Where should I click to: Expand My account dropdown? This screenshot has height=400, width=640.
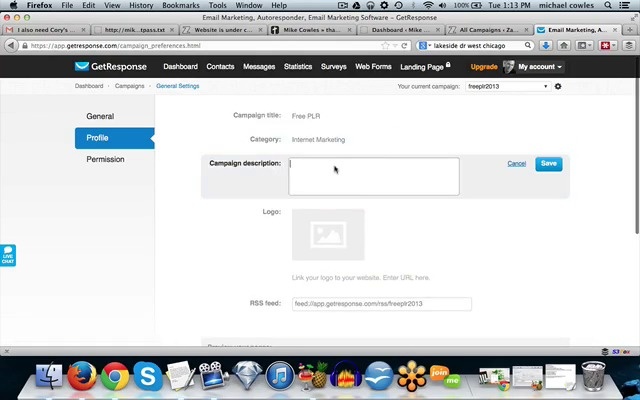[540, 67]
